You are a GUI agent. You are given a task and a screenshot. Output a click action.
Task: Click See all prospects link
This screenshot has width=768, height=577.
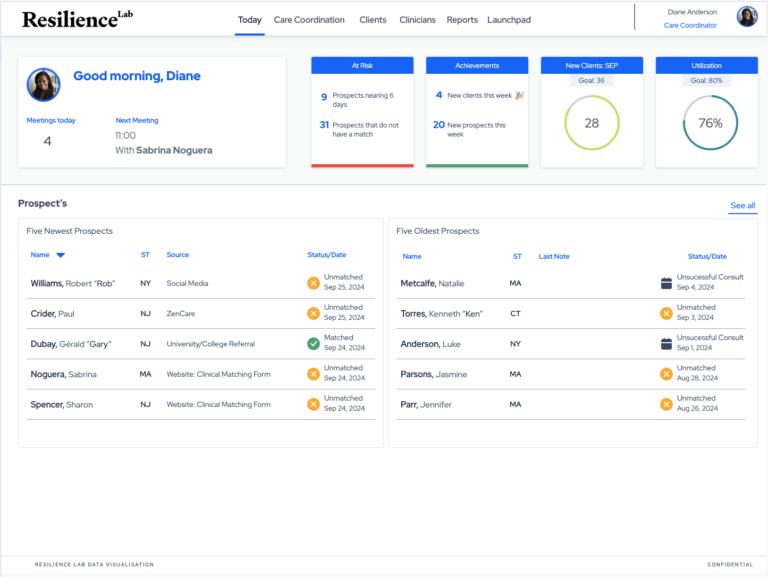coord(743,205)
